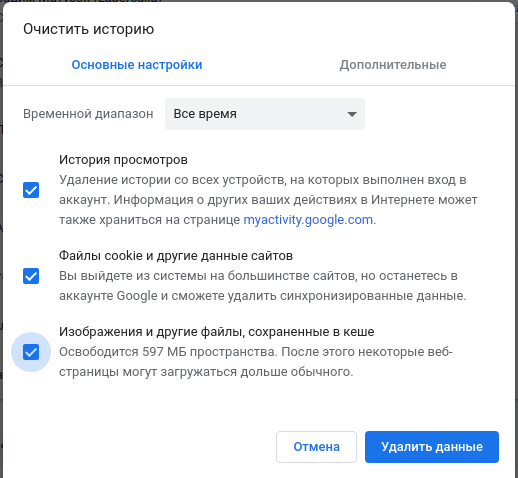Open the Все время time range dropdown

click(x=265, y=114)
